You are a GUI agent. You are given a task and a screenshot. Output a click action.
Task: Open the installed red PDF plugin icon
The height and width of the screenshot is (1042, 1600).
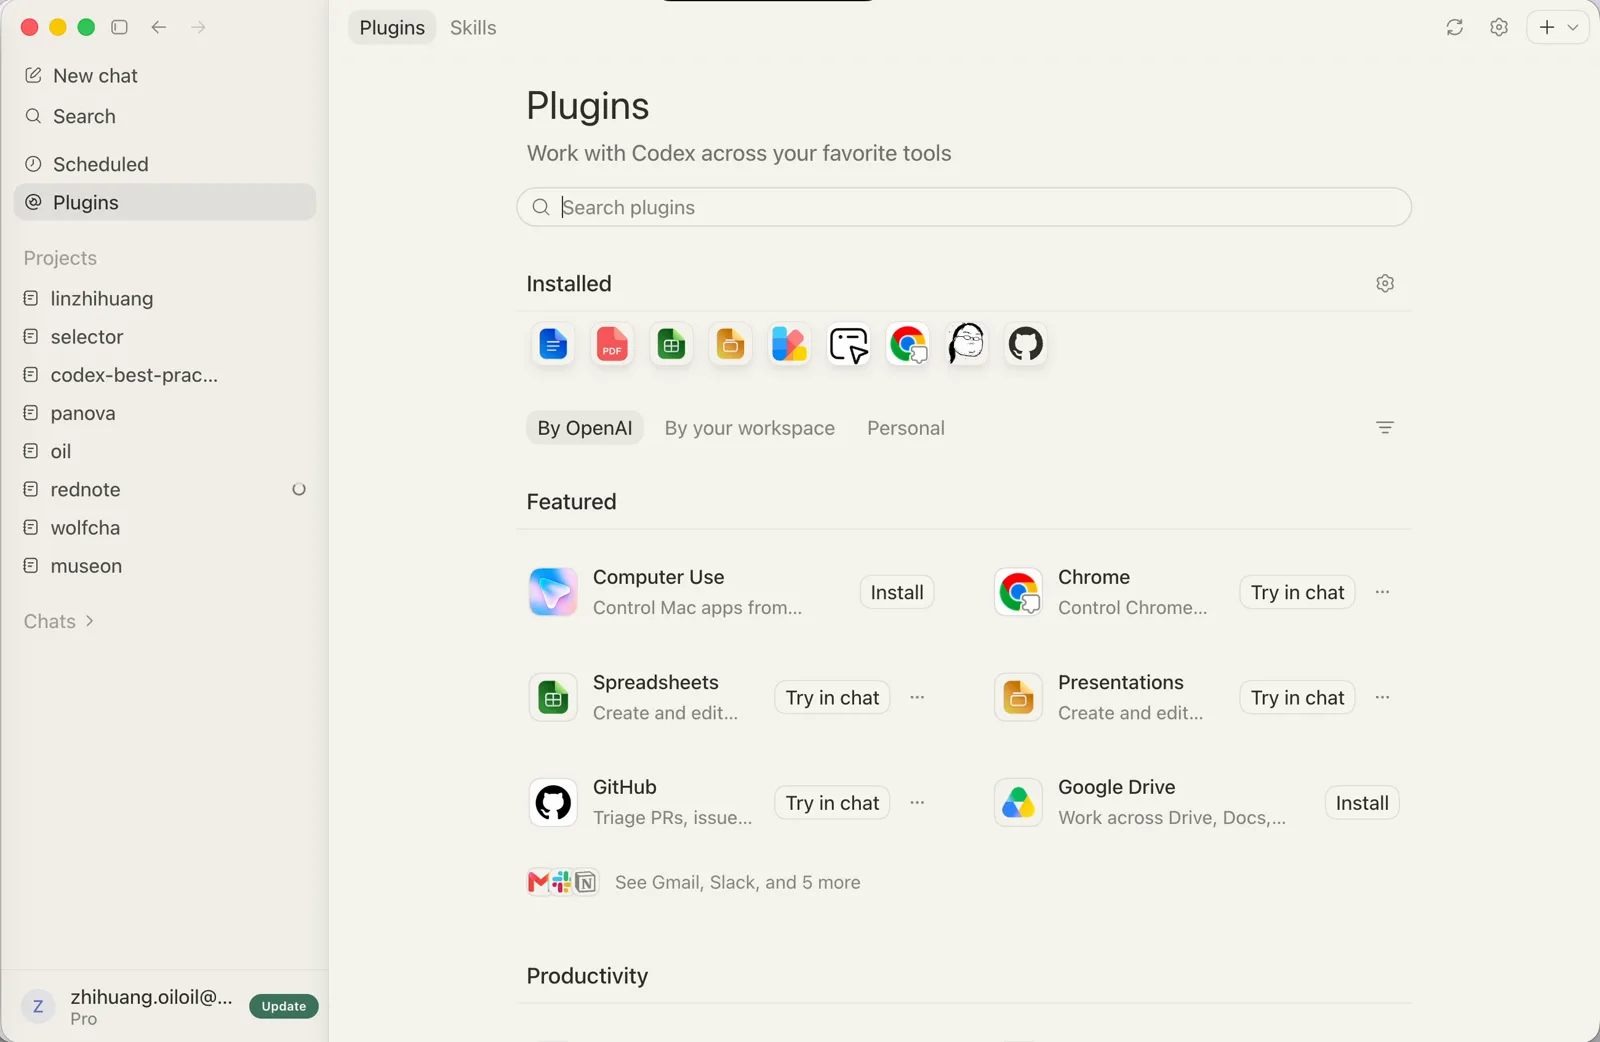pyautogui.click(x=612, y=344)
